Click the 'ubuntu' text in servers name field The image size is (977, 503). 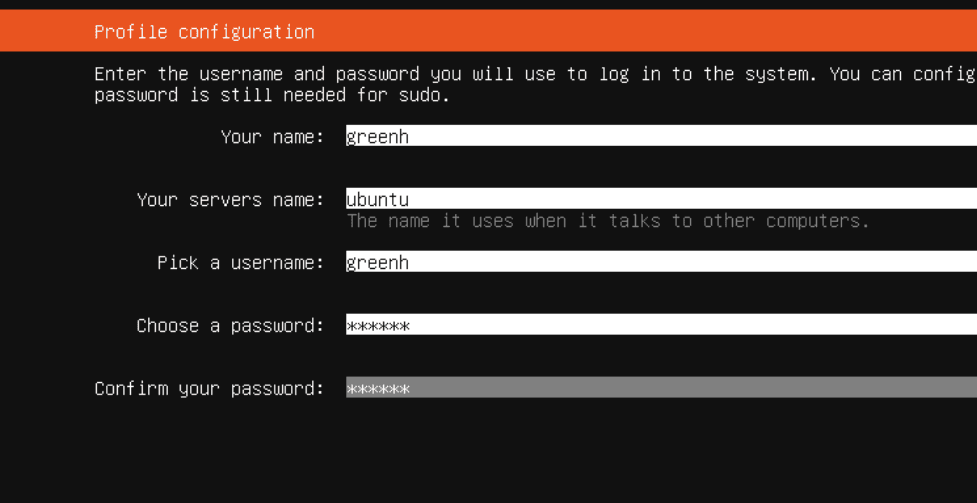coord(378,199)
